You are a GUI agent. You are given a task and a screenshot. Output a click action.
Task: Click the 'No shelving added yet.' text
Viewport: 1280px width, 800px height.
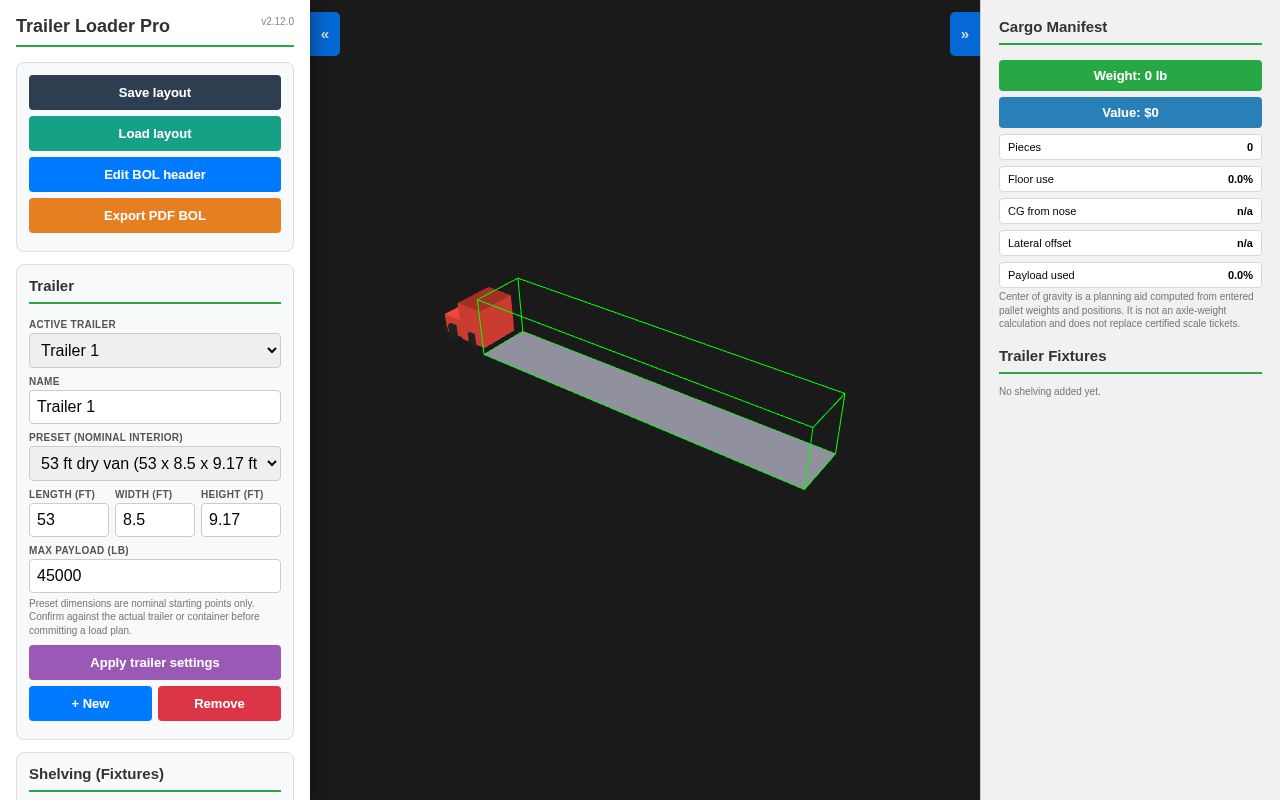1049,391
